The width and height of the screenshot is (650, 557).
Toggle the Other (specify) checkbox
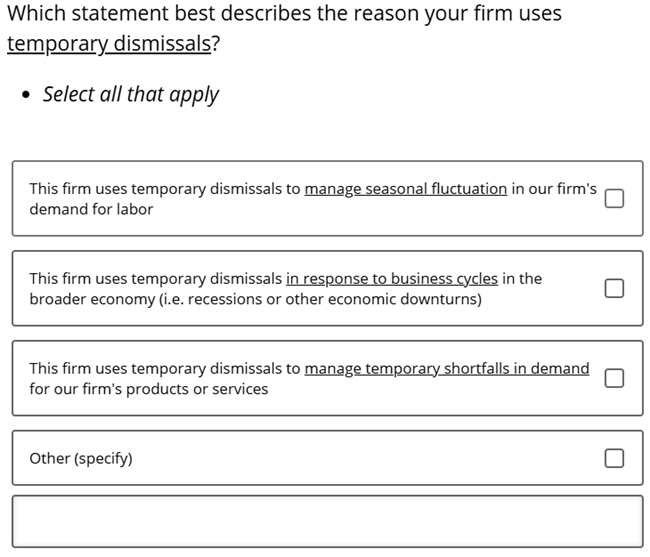[614, 458]
